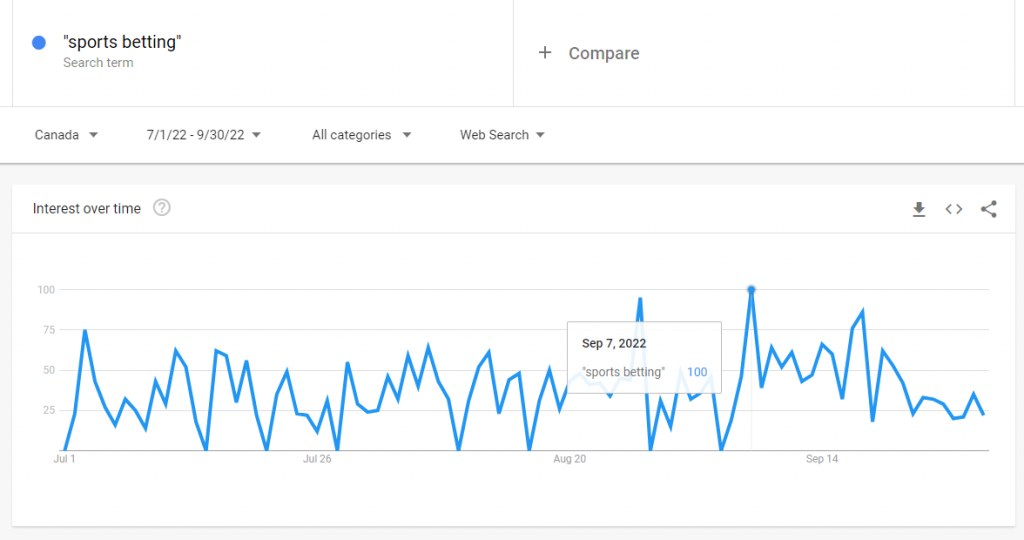The image size is (1024, 540).
Task: Click the blue dot beside "sports betting"
Action: [39, 42]
